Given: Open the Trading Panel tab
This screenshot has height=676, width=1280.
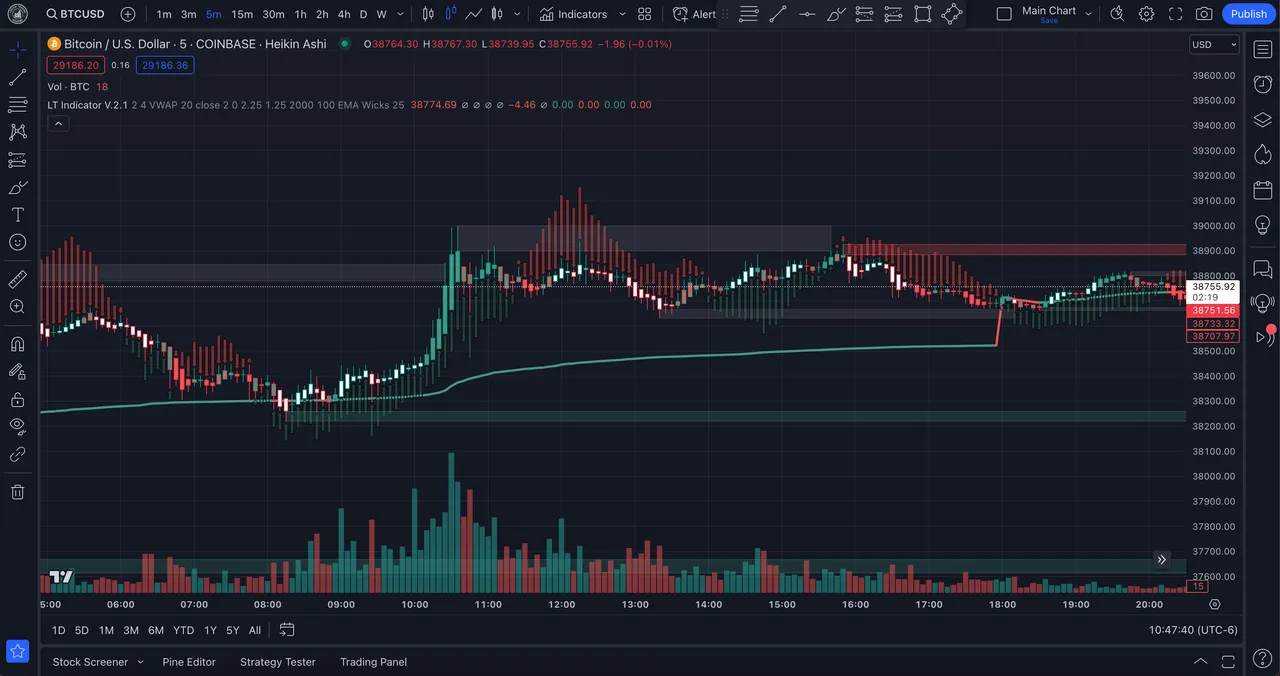Looking at the screenshot, I should (x=373, y=661).
